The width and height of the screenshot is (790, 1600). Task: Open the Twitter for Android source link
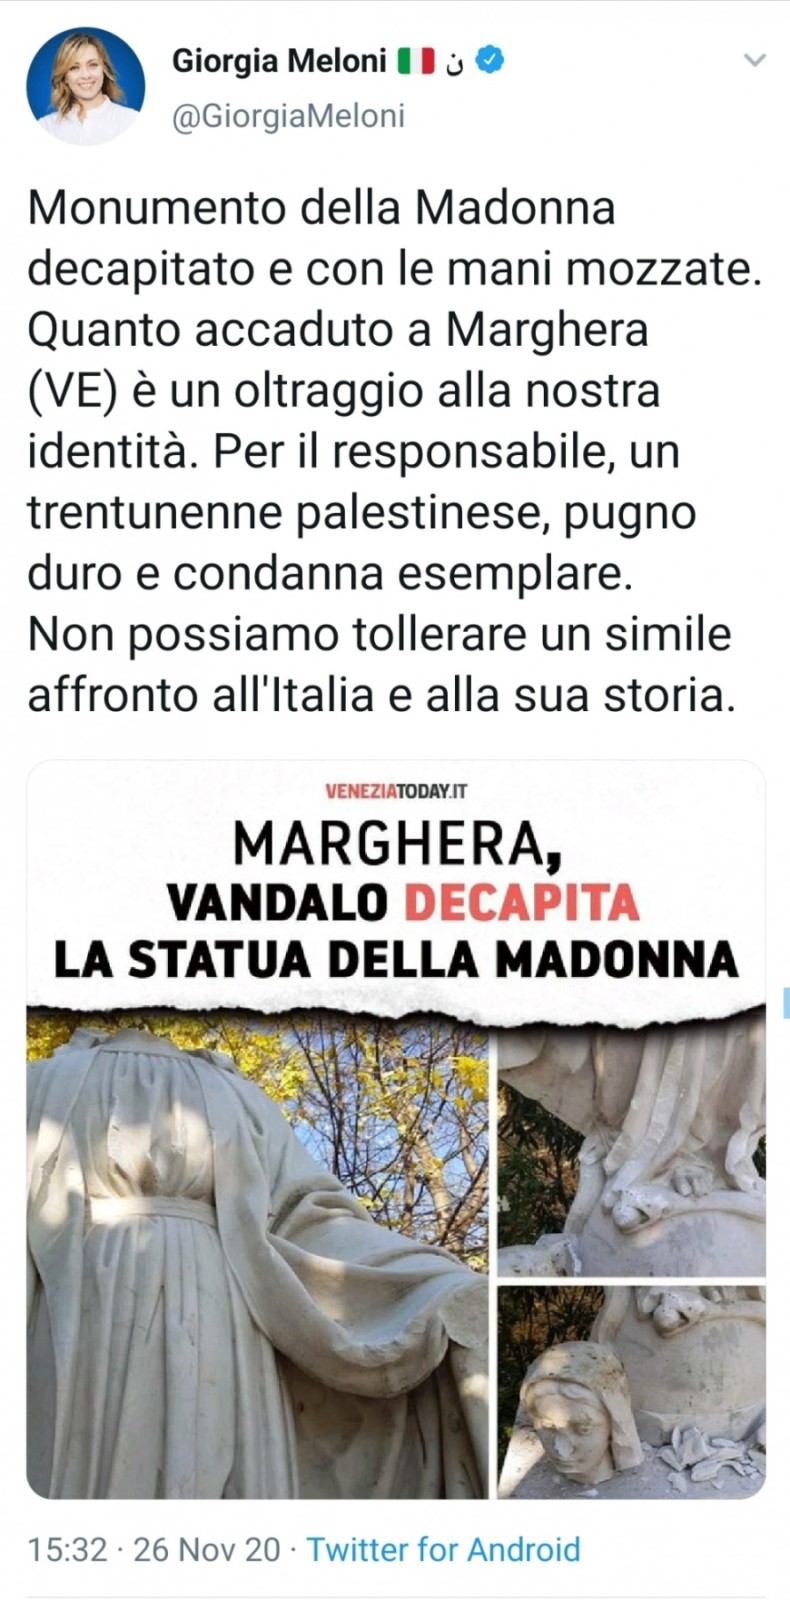[x=443, y=1550]
